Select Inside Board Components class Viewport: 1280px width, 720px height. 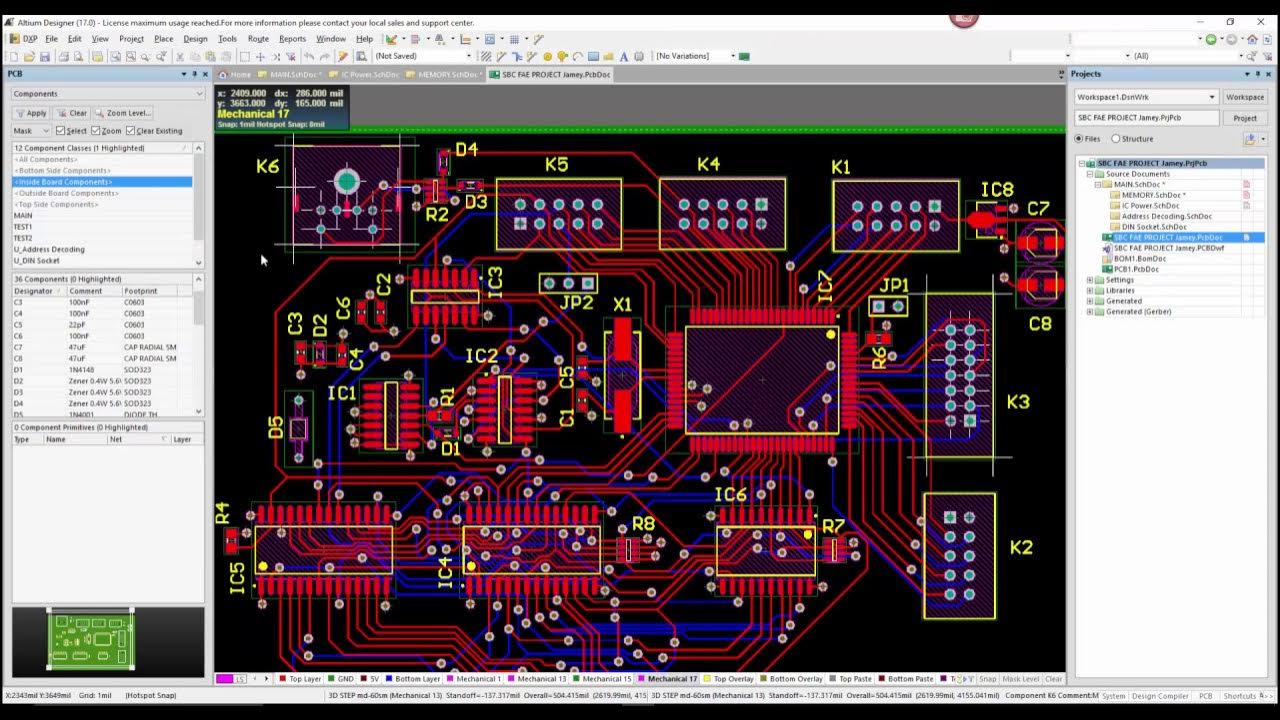(x=102, y=182)
